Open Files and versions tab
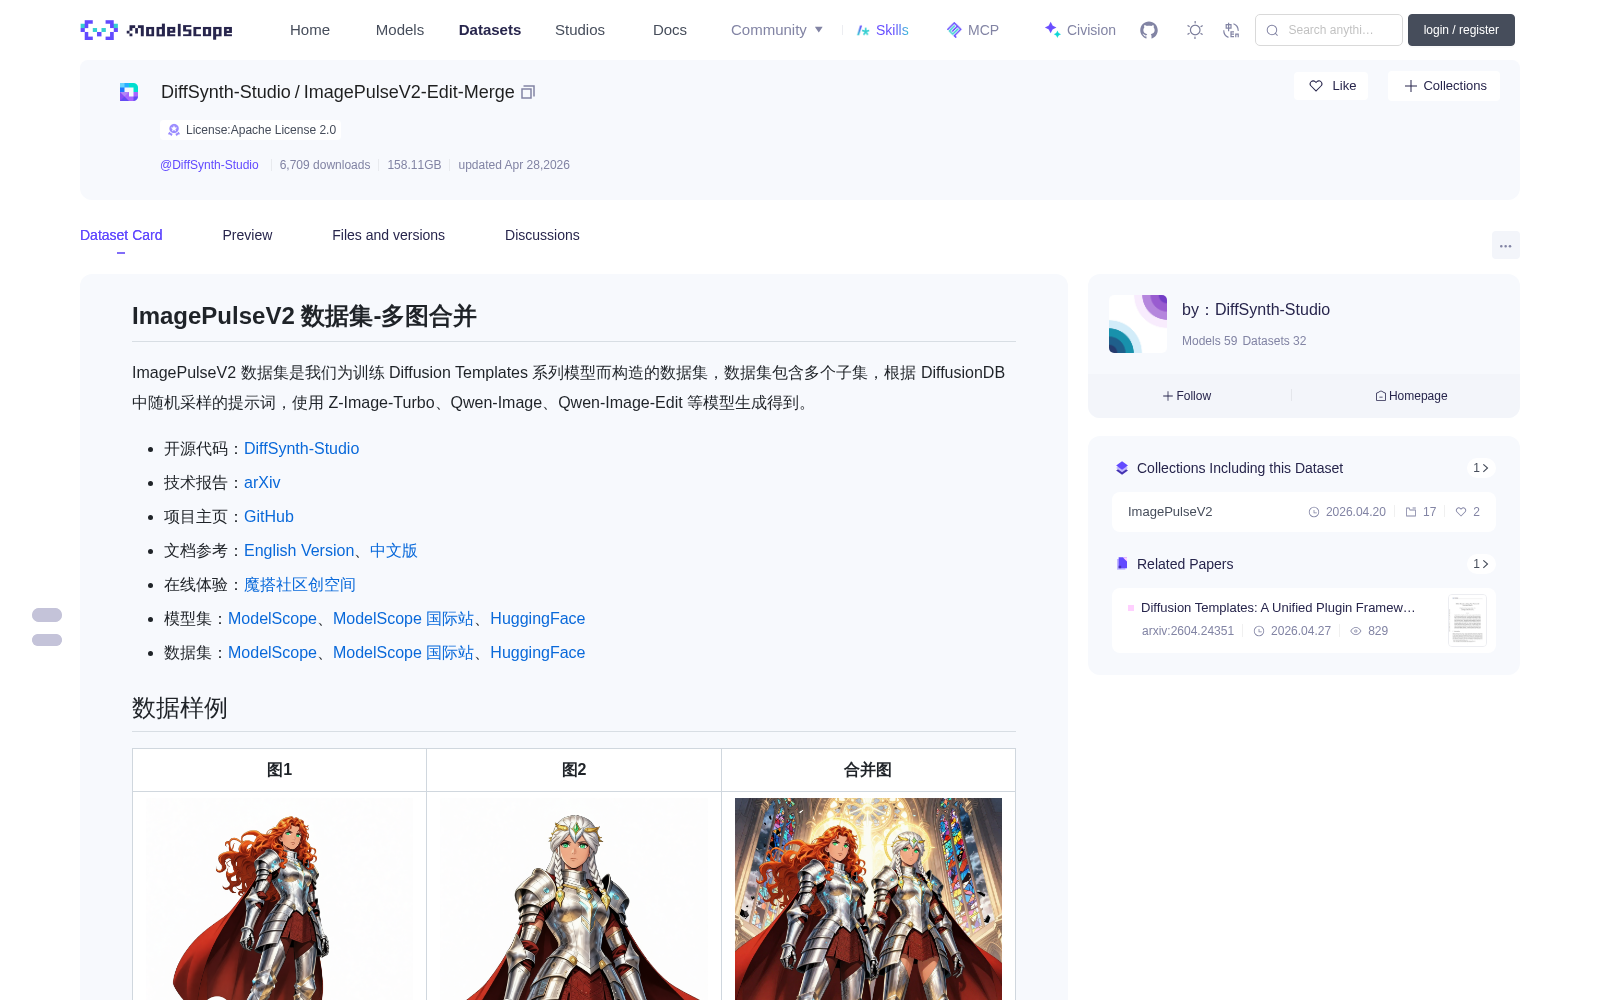The height and width of the screenshot is (1000, 1600). pyautogui.click(x=388, y=235)
